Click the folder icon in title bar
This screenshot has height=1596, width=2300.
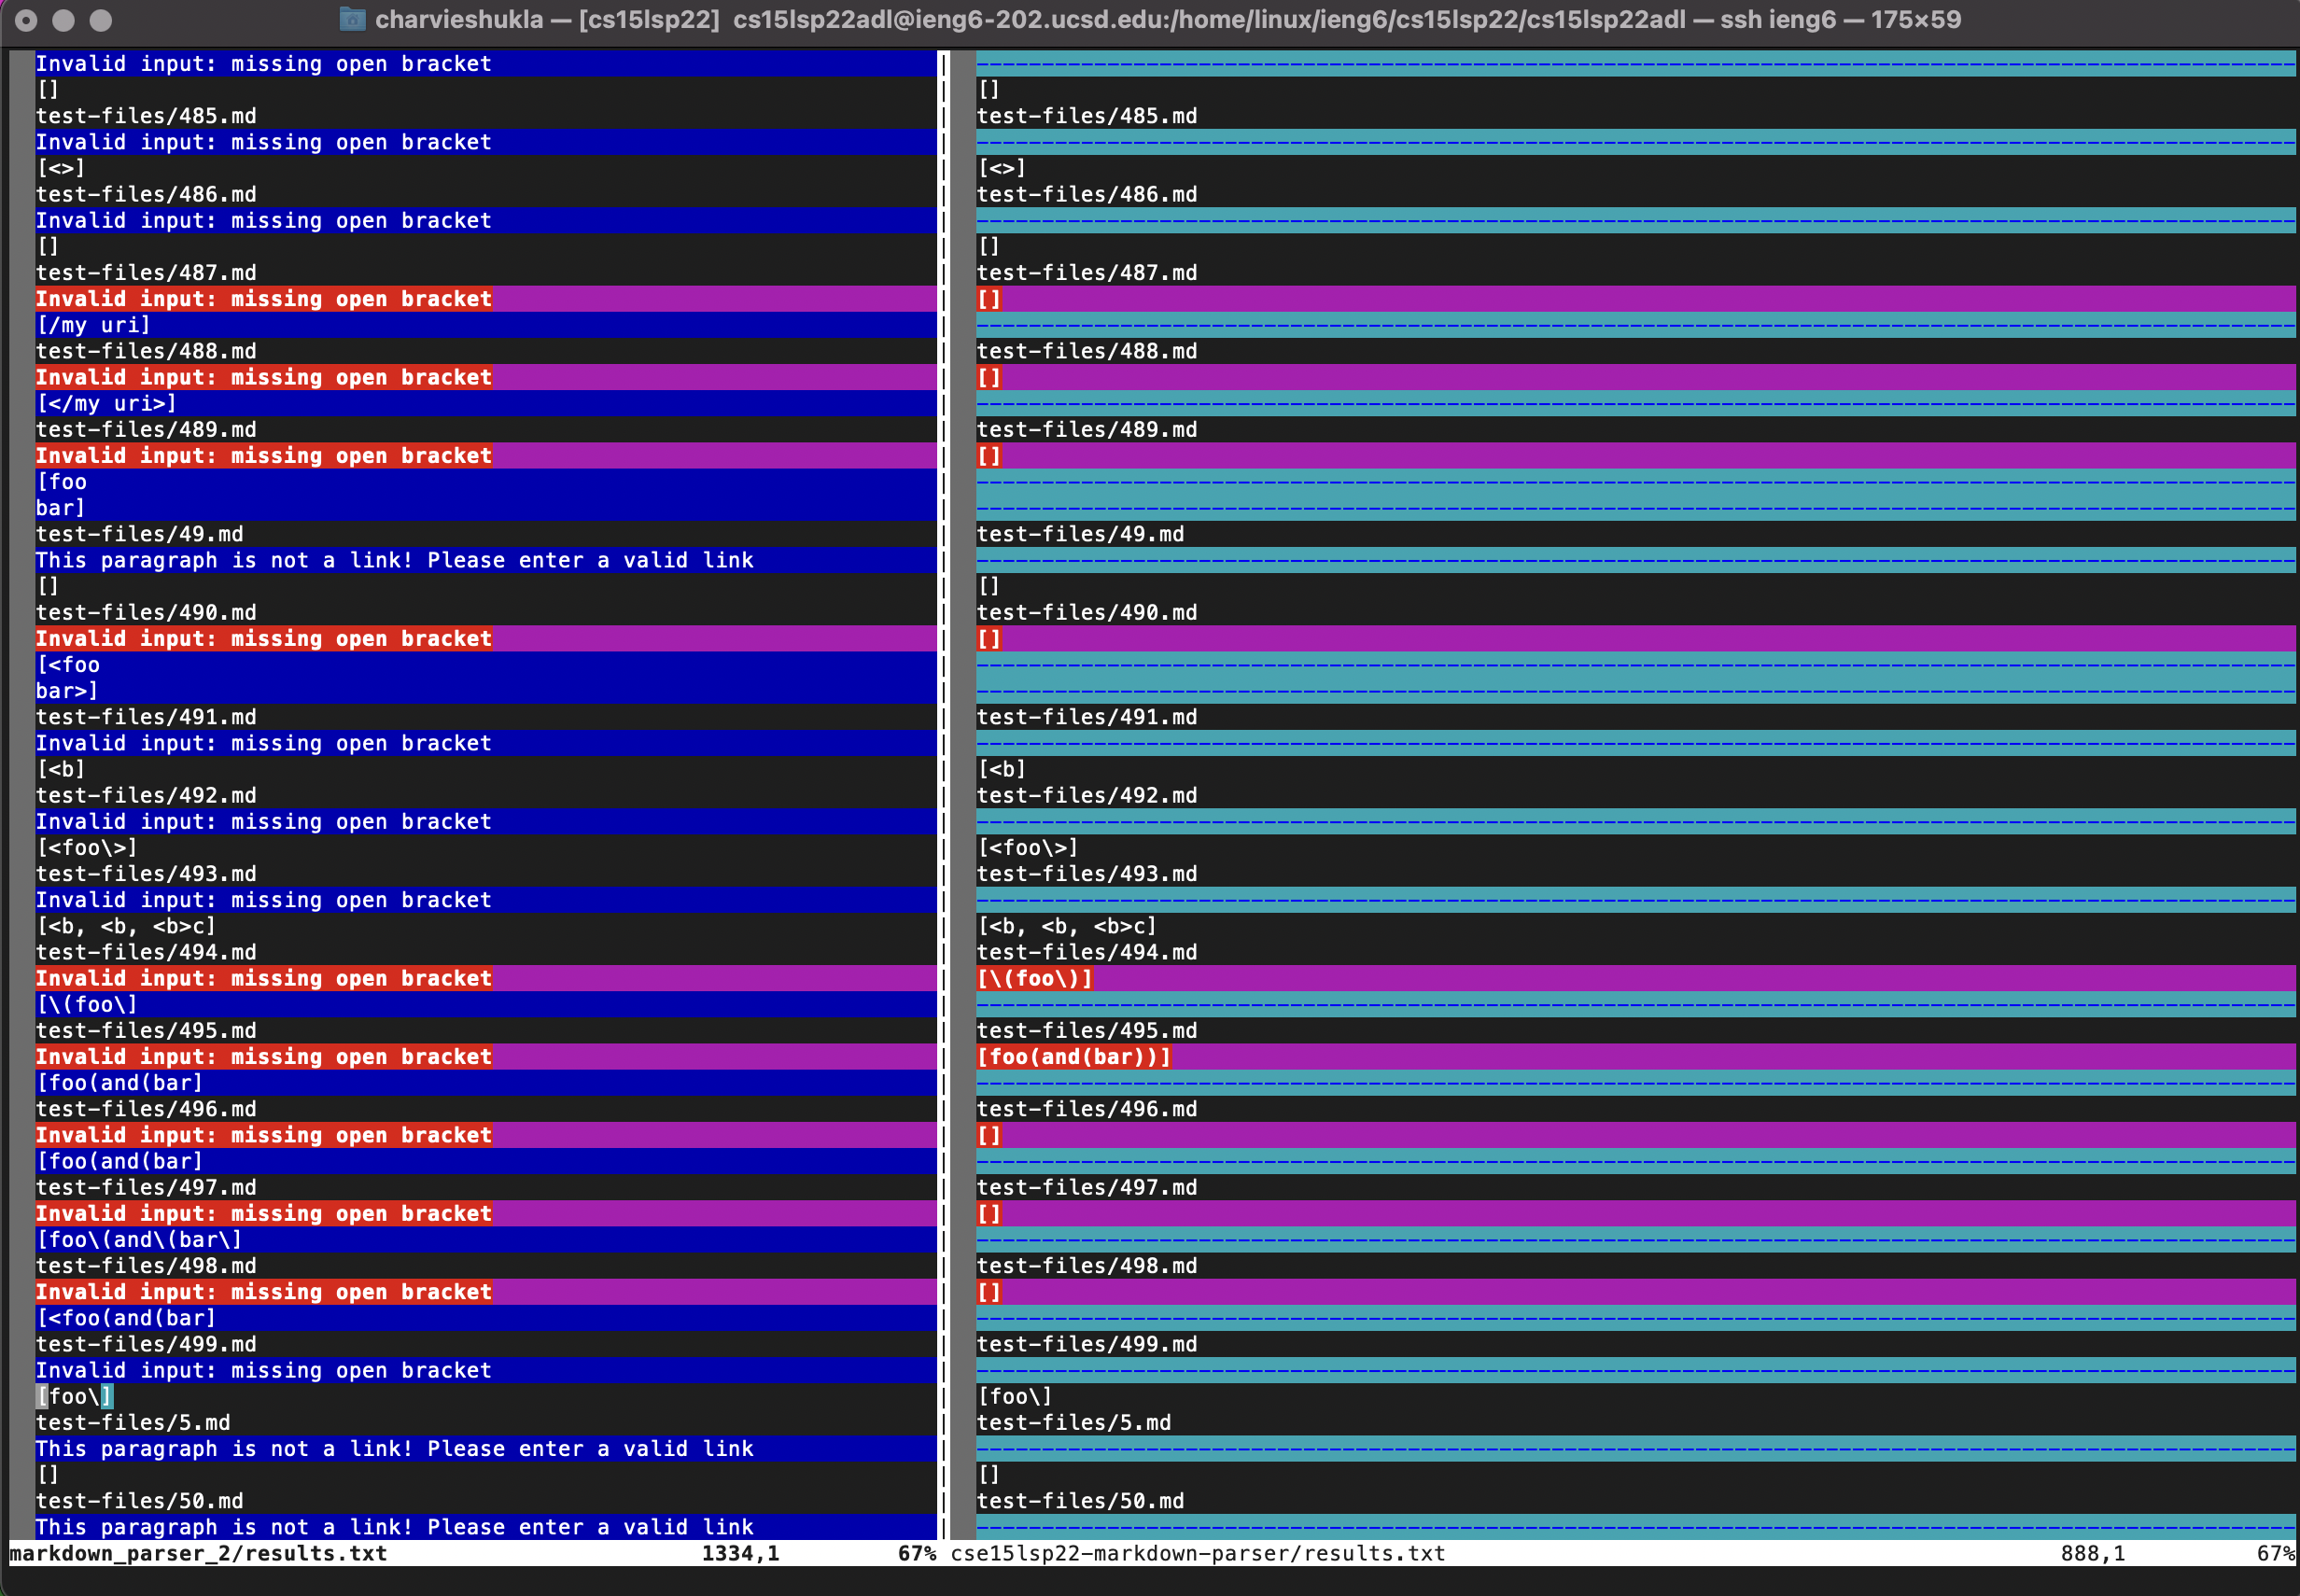click(352, 19)
